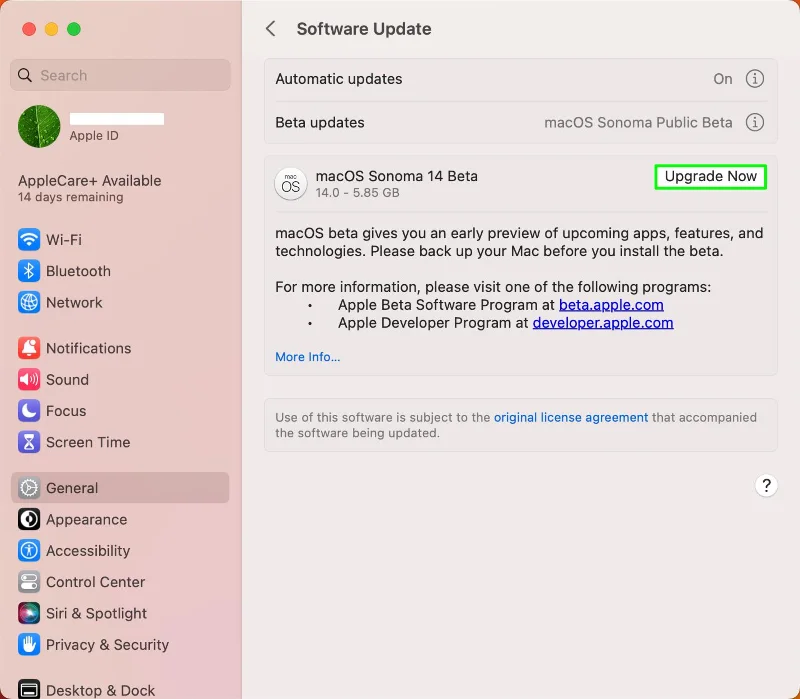The width and height of the screenshot is (800, 699).
Task: Select Wi-Fi label in the sidebar
Action: pos(64,240)
